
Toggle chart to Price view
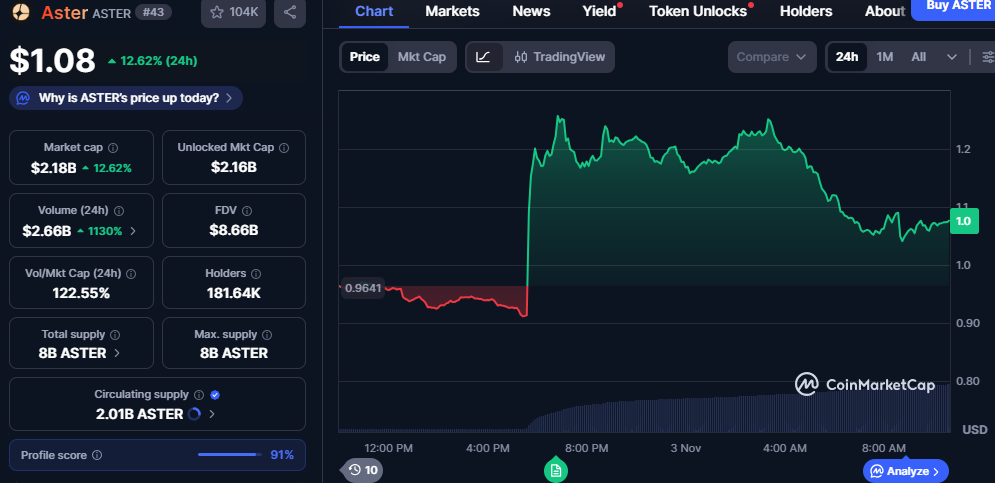point(365,57)
